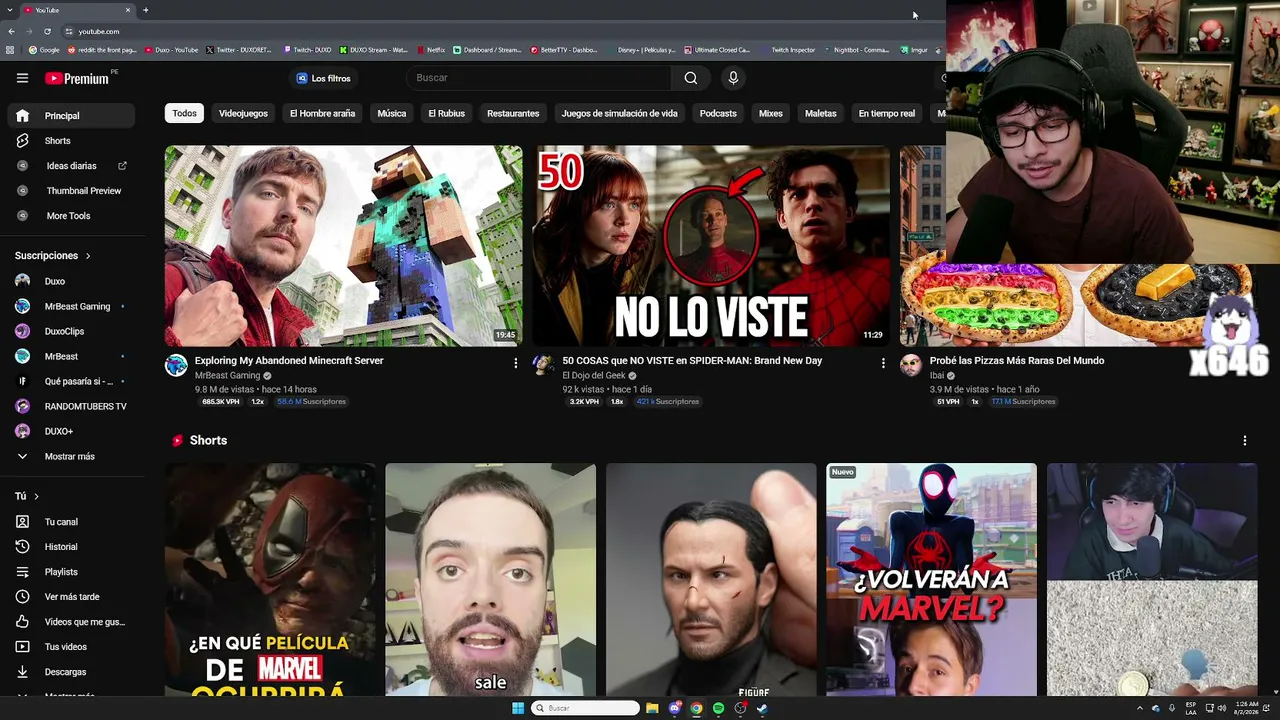
Task: Go to the YouTube Premium logo home
Action: click(78, 78)
